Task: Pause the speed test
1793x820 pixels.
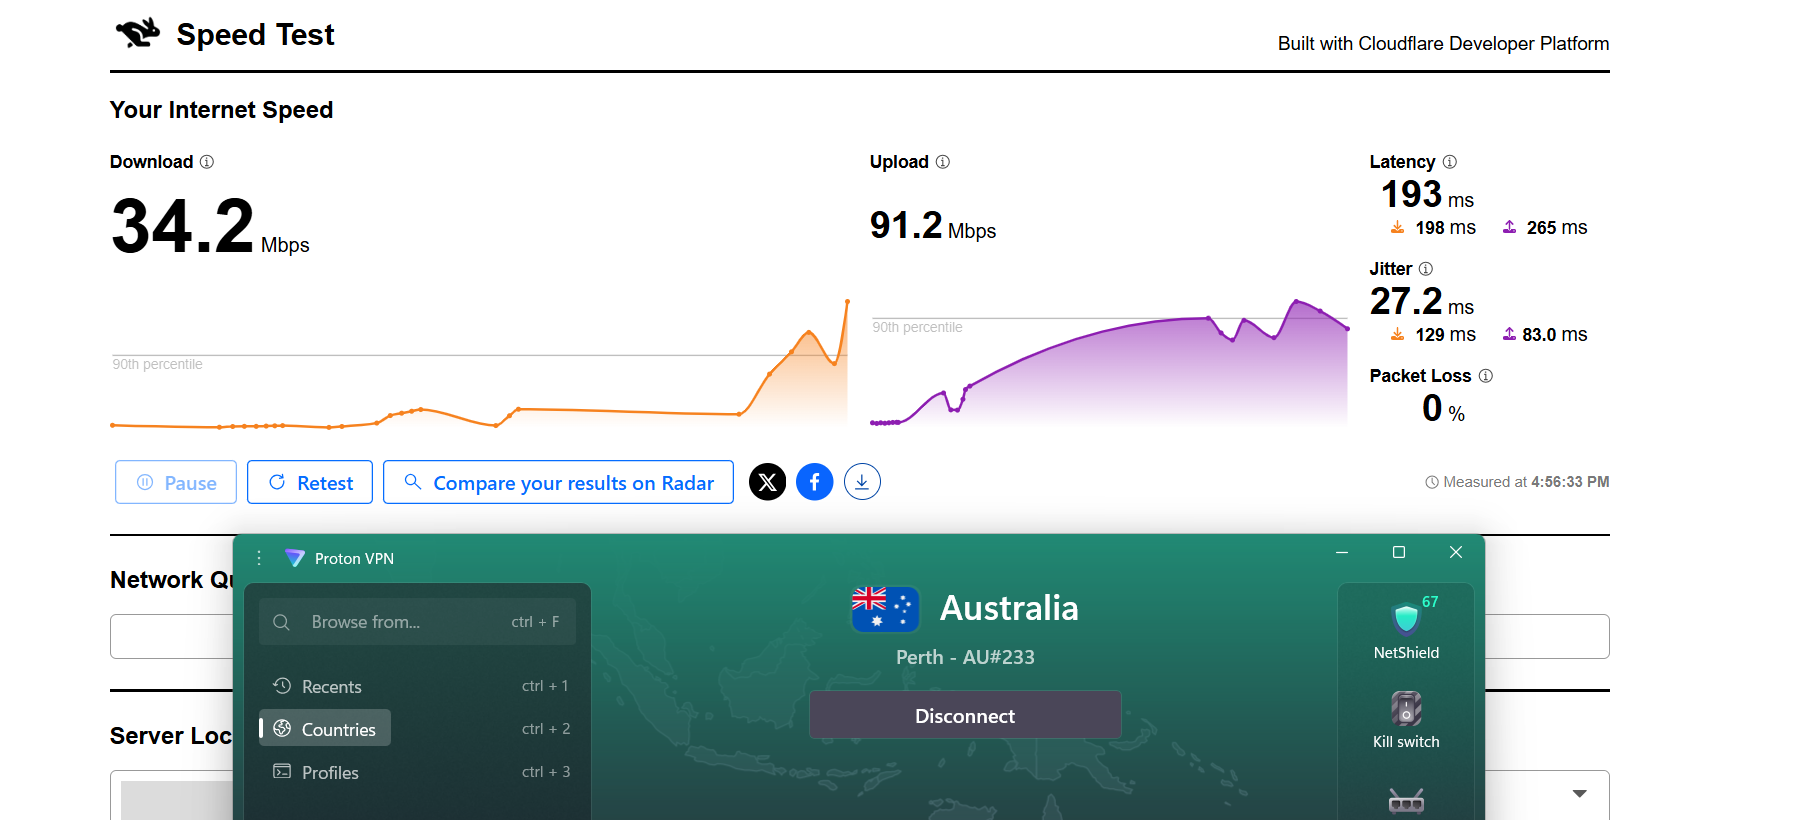Action: pos(176,482)
